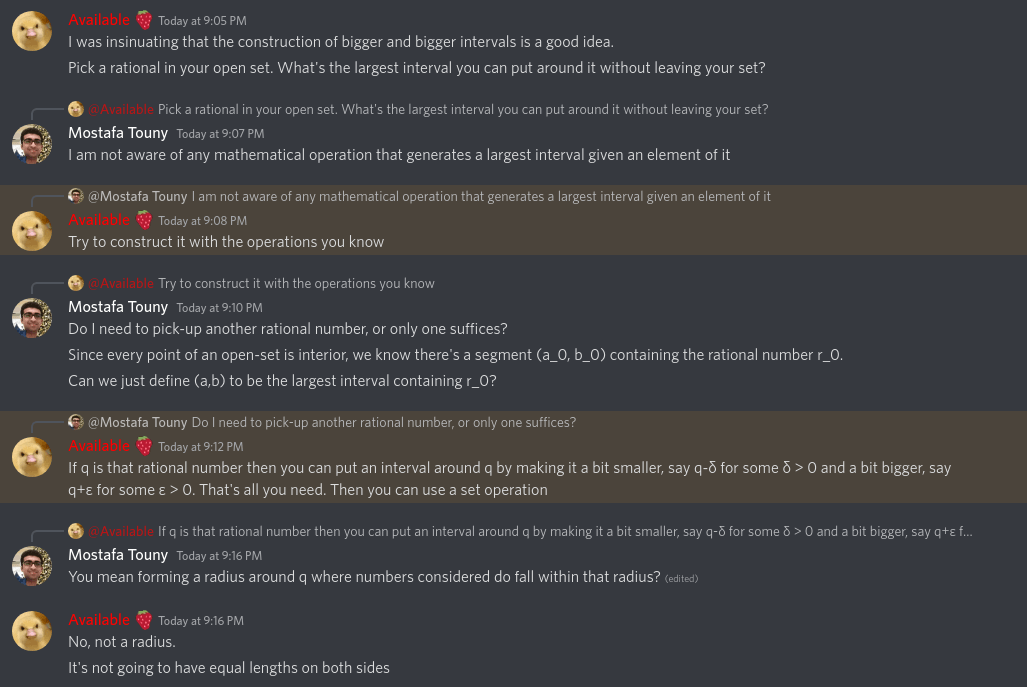Click Available's duck avatar at 9:12 PM message

click(x=31, y=457)
